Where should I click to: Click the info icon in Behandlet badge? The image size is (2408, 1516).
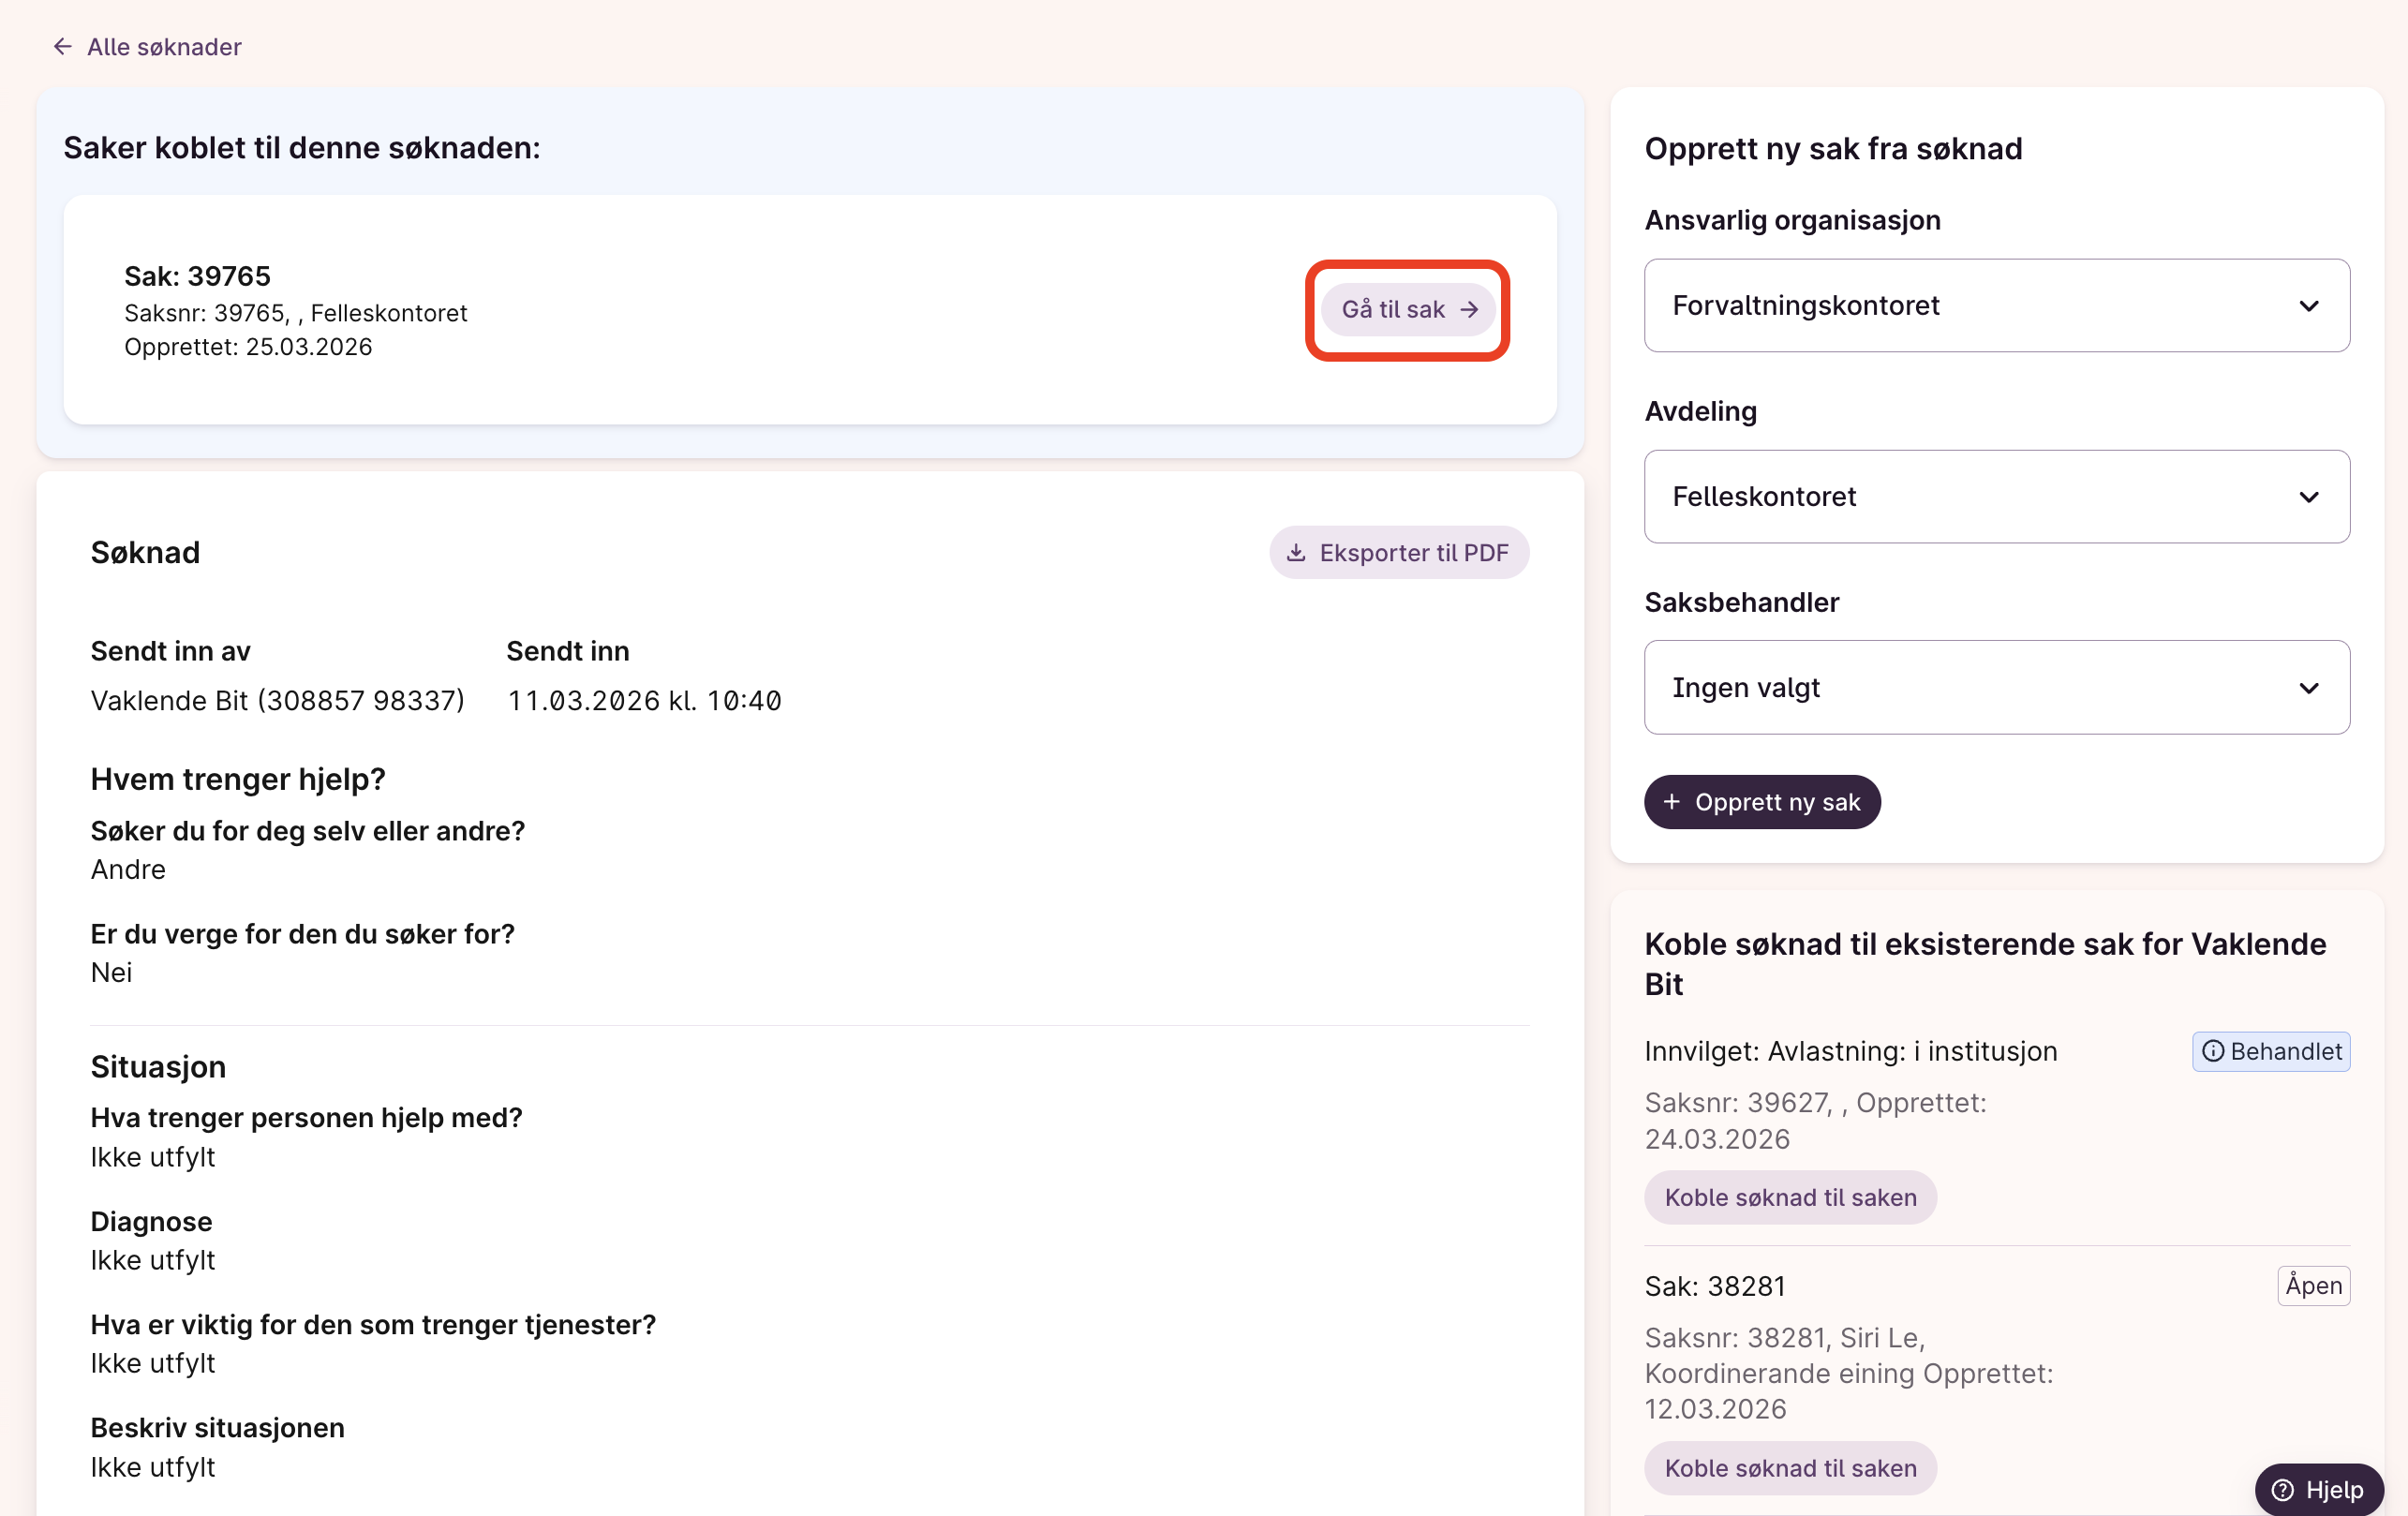2213,1052
